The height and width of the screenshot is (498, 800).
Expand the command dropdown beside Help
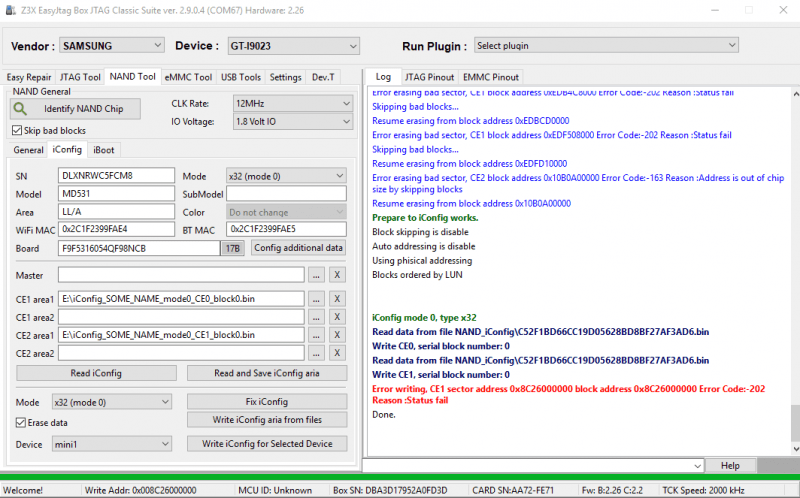(x=698, y=466)
